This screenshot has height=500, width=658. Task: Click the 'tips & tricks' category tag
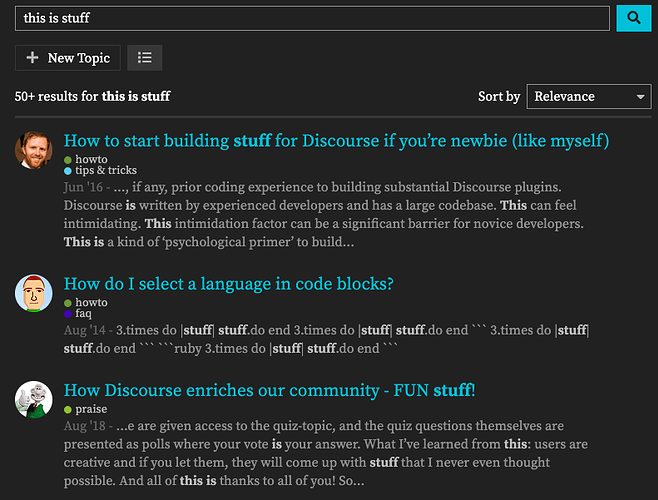tap(100, 170)
